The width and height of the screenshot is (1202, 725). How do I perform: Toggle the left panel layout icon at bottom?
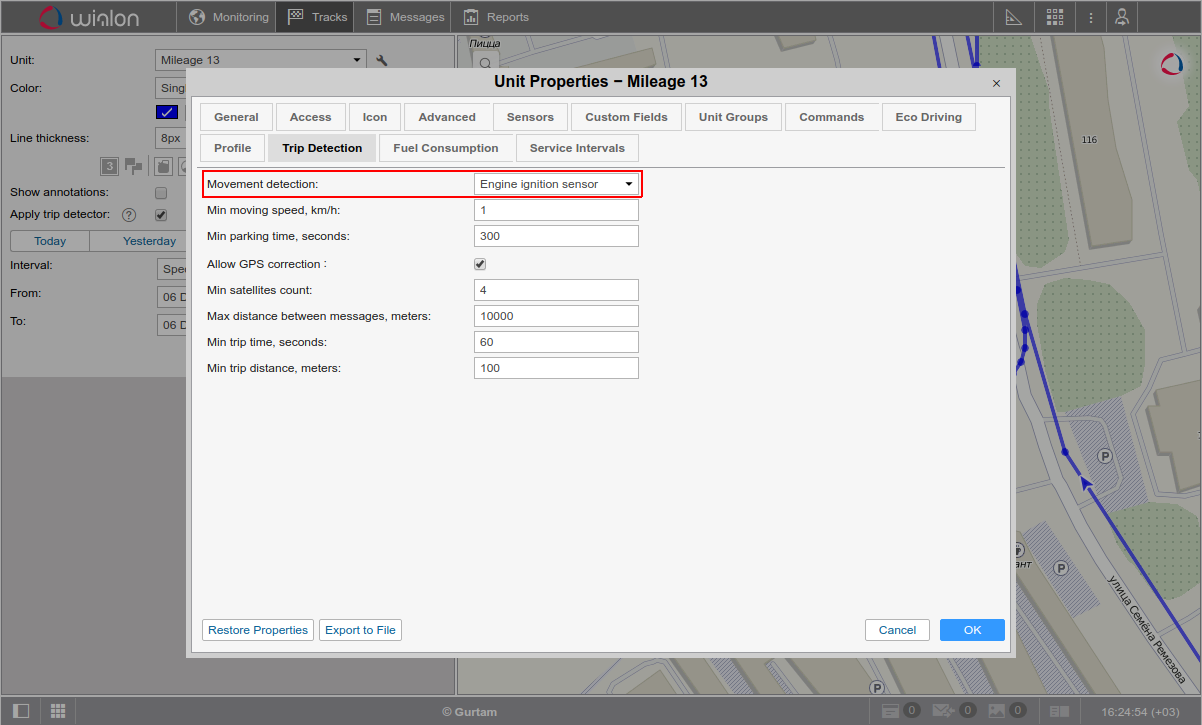tap(21, 711)
